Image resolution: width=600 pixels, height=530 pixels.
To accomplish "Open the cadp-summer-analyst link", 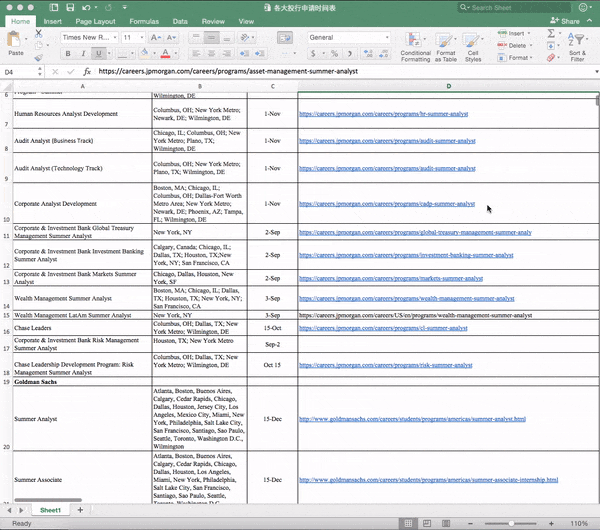I will click(387, 204).
